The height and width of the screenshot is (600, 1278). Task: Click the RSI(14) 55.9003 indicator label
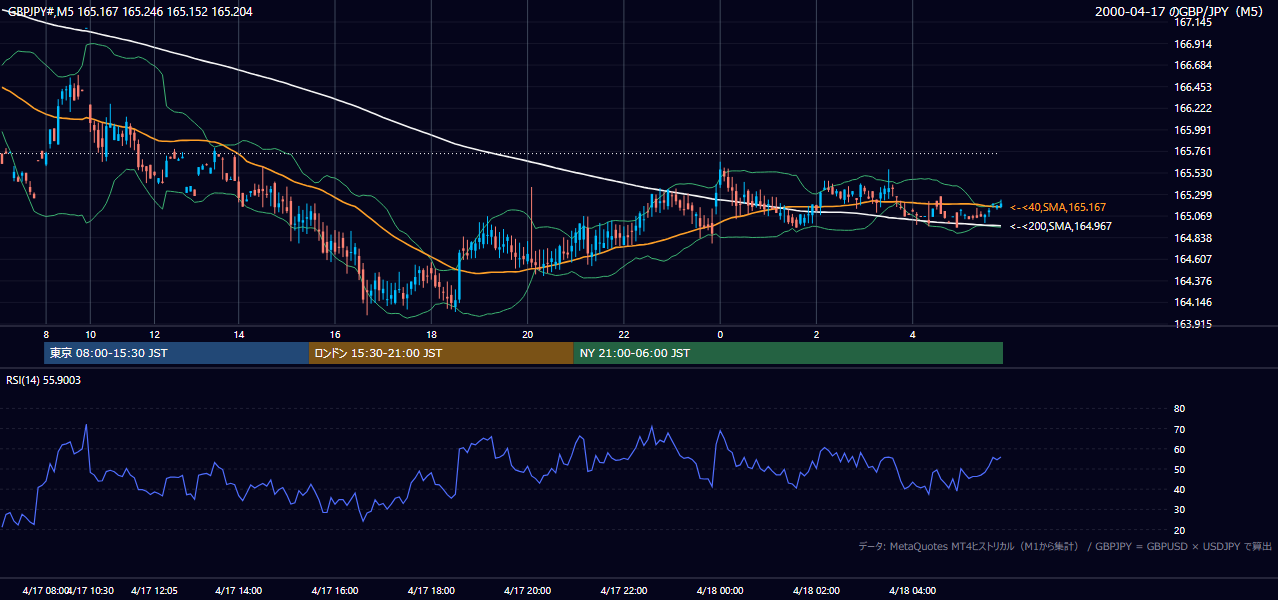(x=44, y=380)
